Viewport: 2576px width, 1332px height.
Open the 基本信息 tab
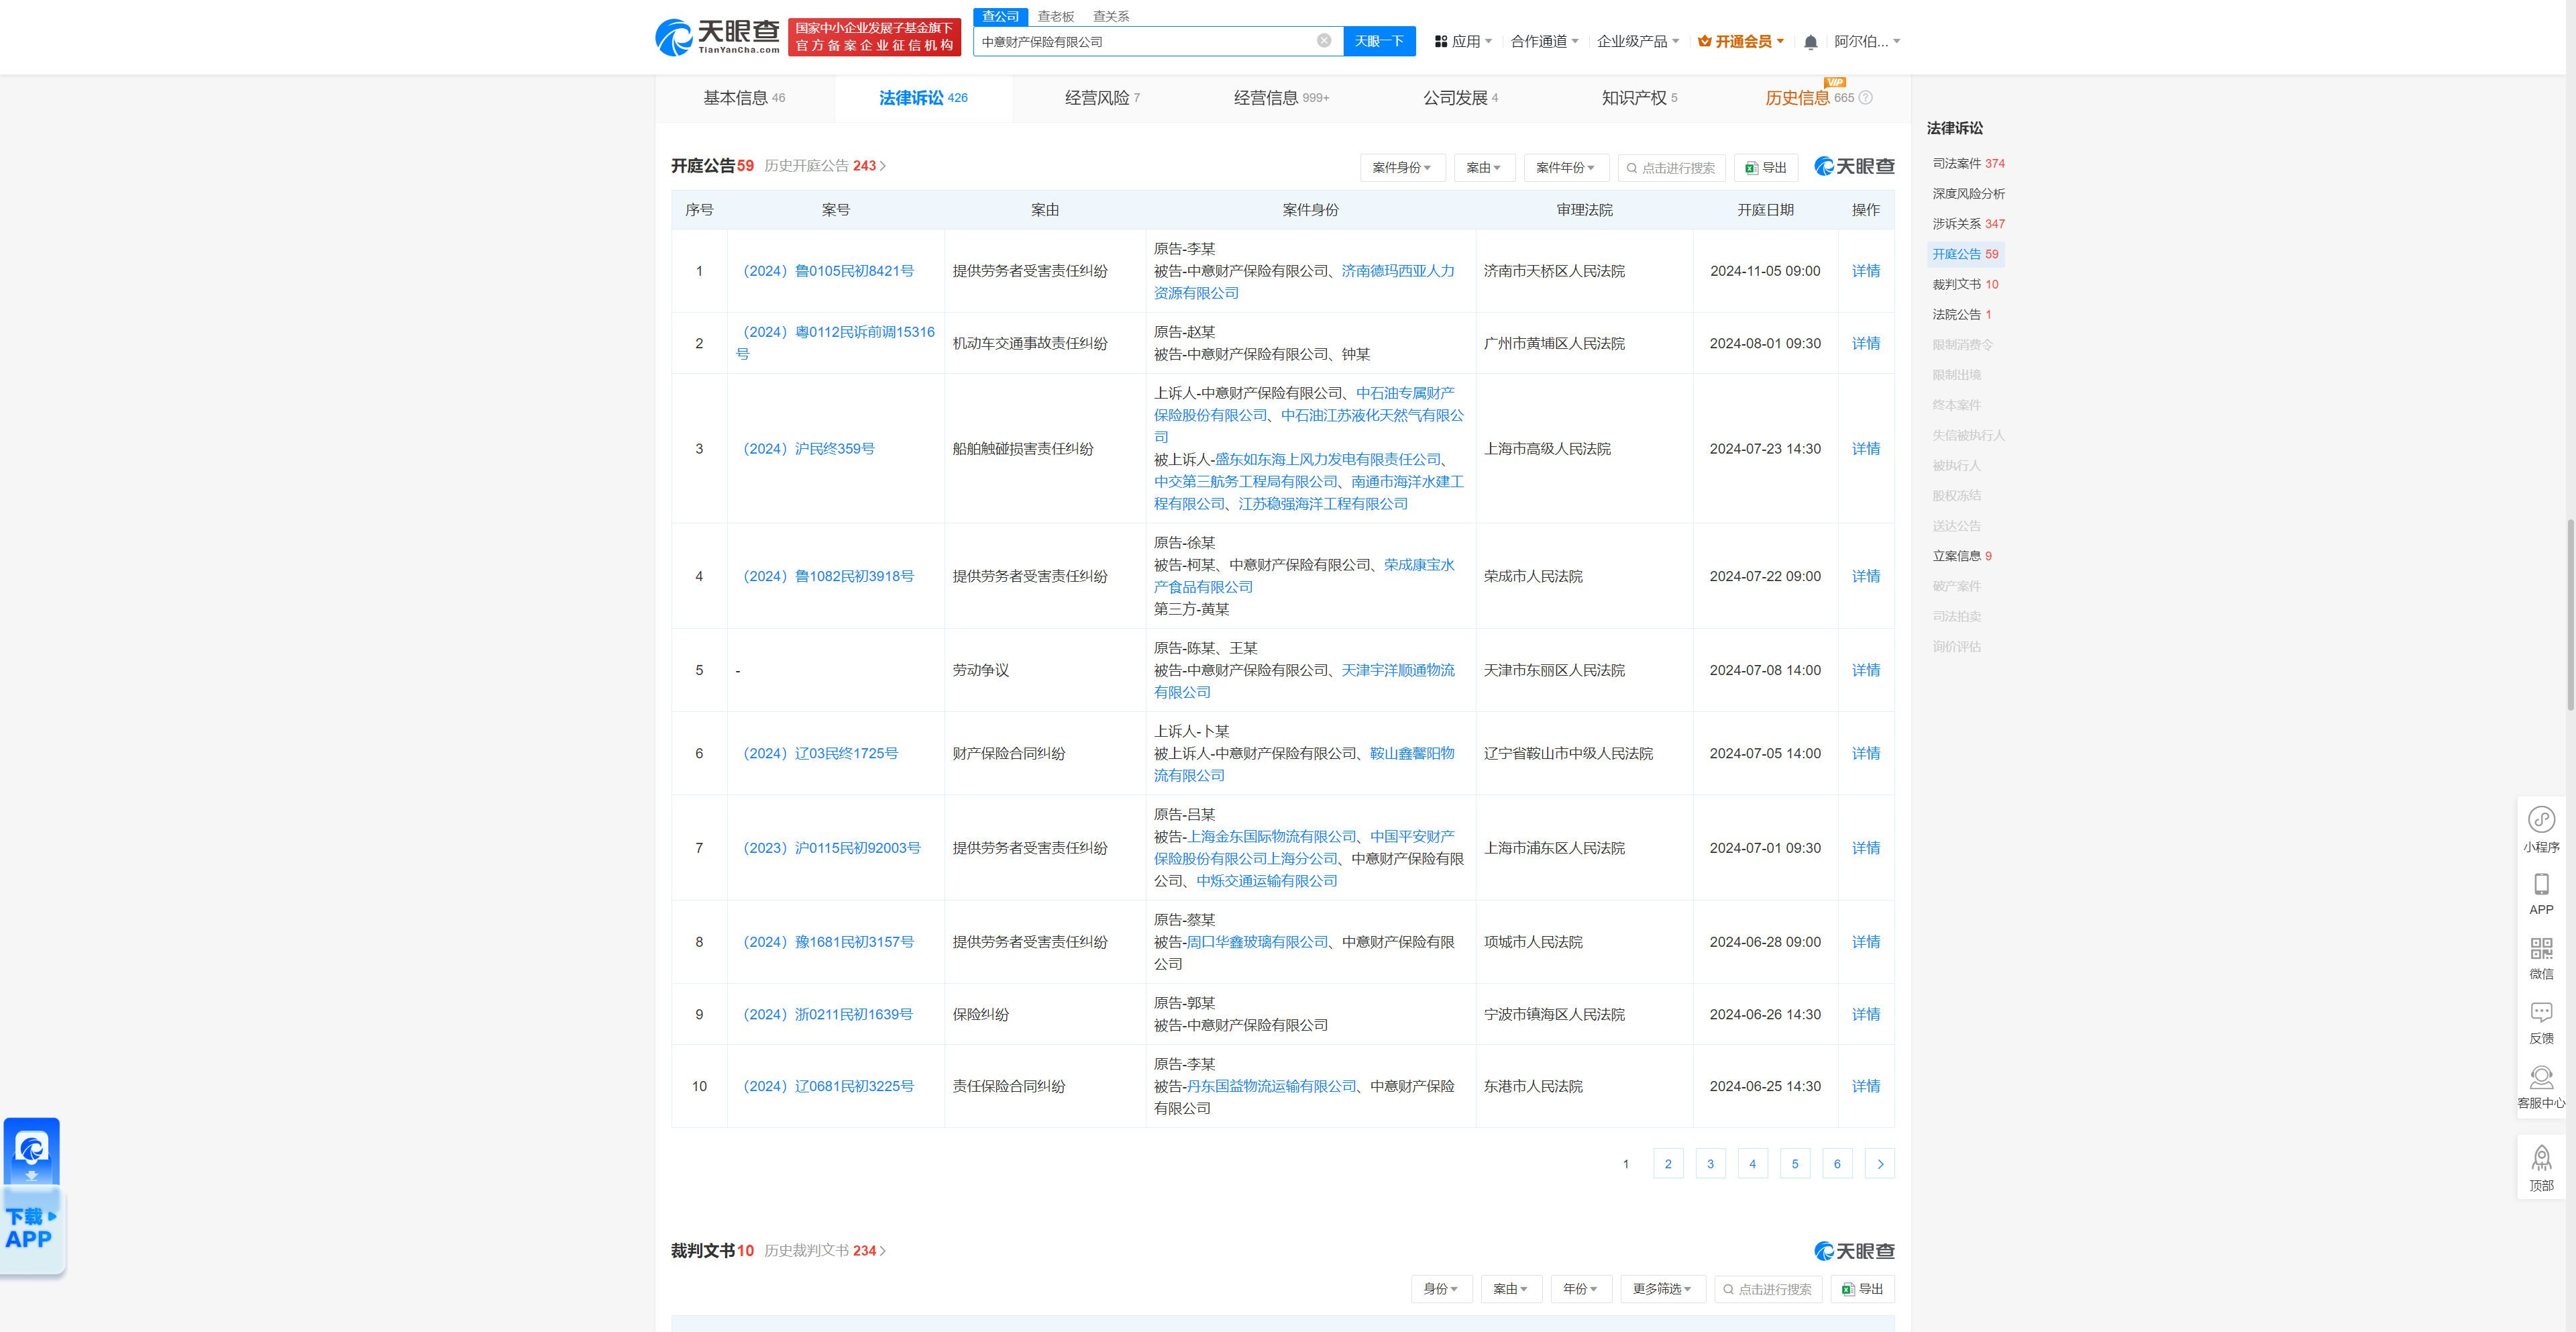tap(744, 98)
